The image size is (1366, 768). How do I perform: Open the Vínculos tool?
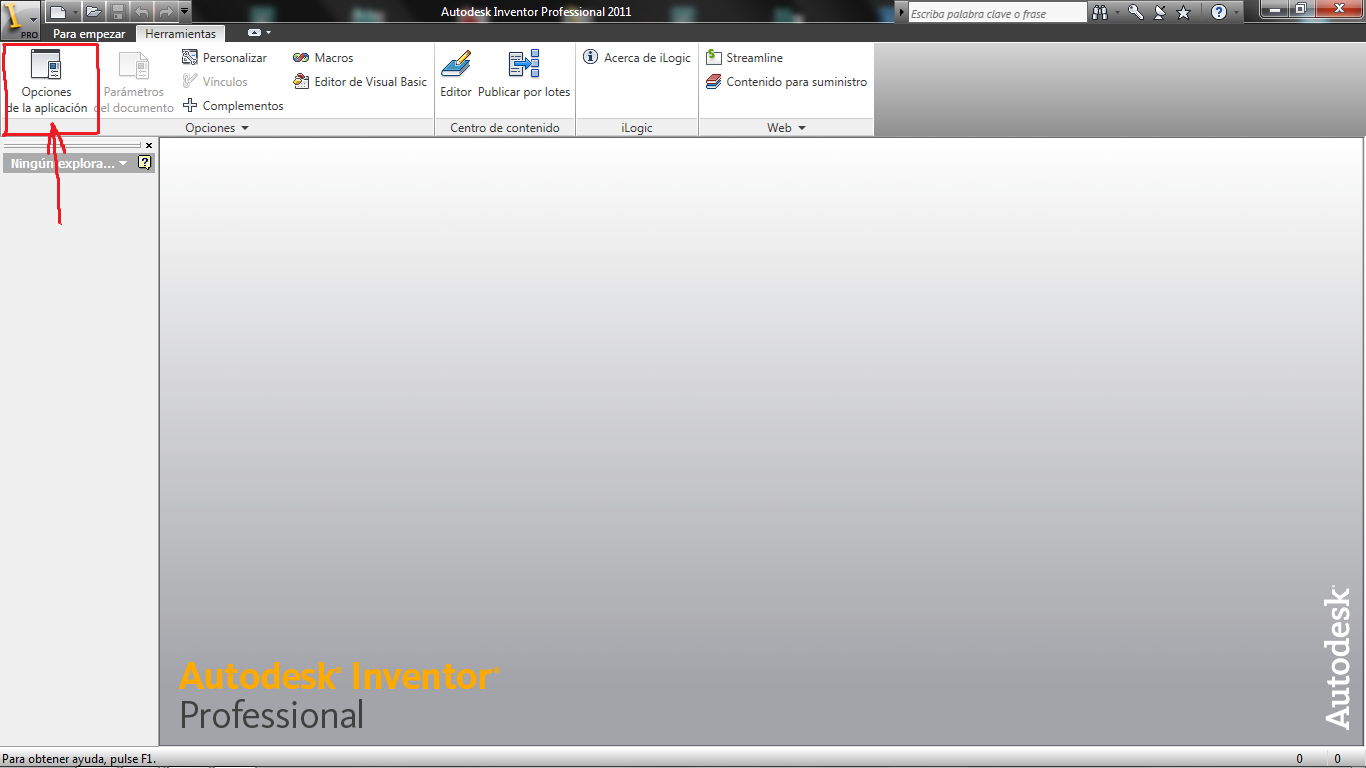[x=215, y=82]
